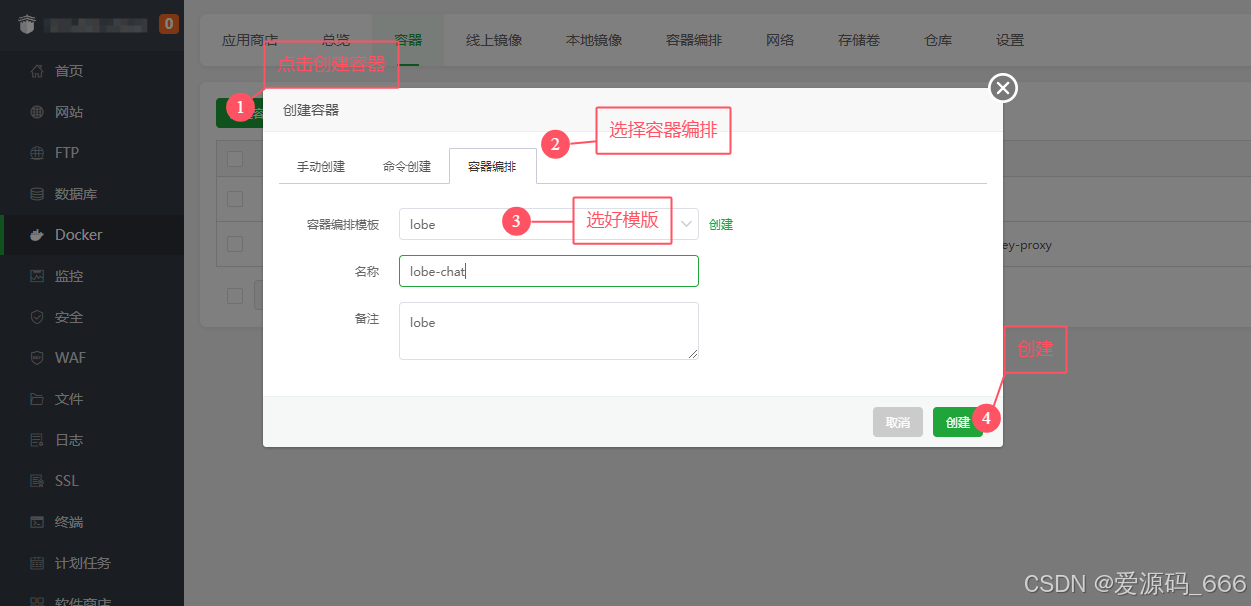Click the 日志 log icon in sidebar
Viewport: 1251px width, 606px height.
point(37,440)
